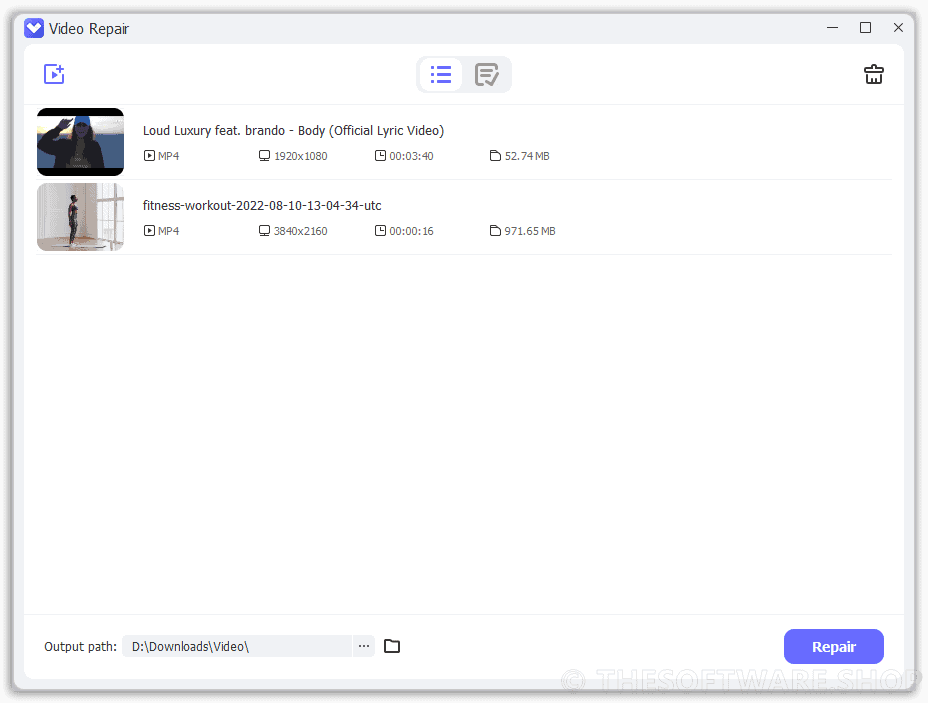Viewport: 928px width, 703px height.
Task: Click the three-dots browse button
Action: pos(363,646)
